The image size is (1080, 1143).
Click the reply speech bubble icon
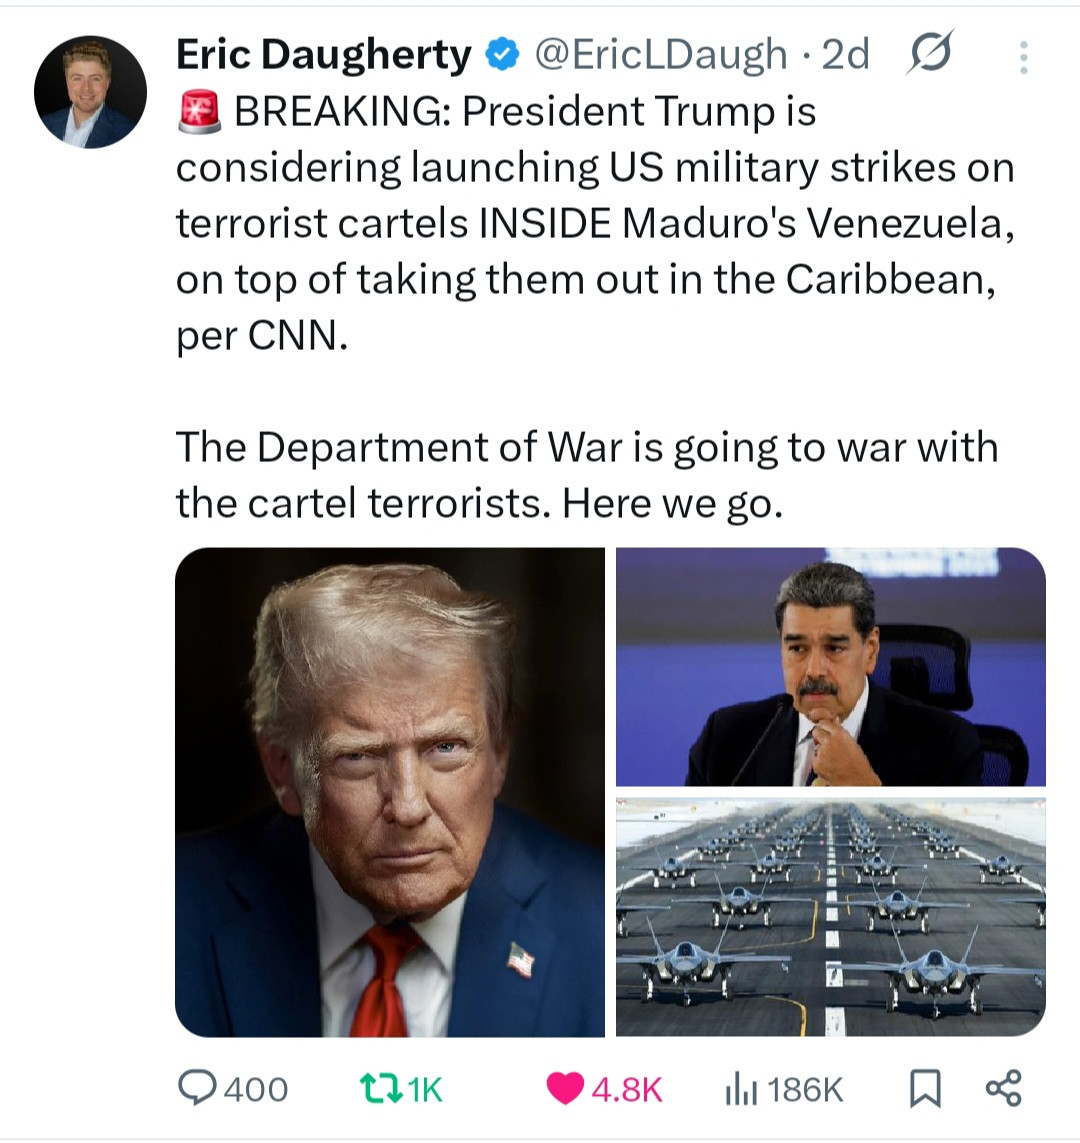197,1089
